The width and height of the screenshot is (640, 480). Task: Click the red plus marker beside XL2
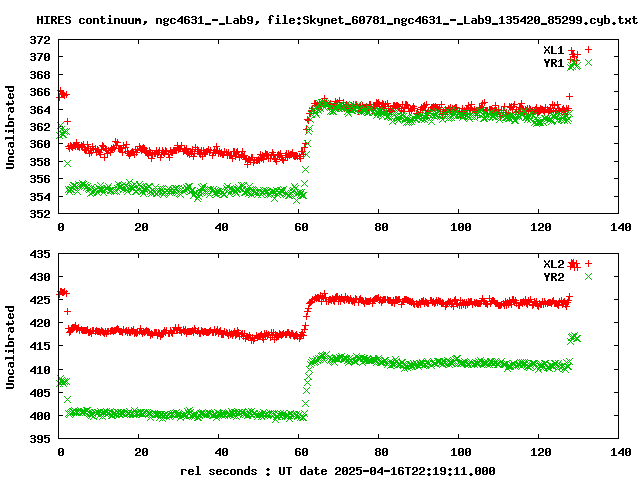point(588,264)
